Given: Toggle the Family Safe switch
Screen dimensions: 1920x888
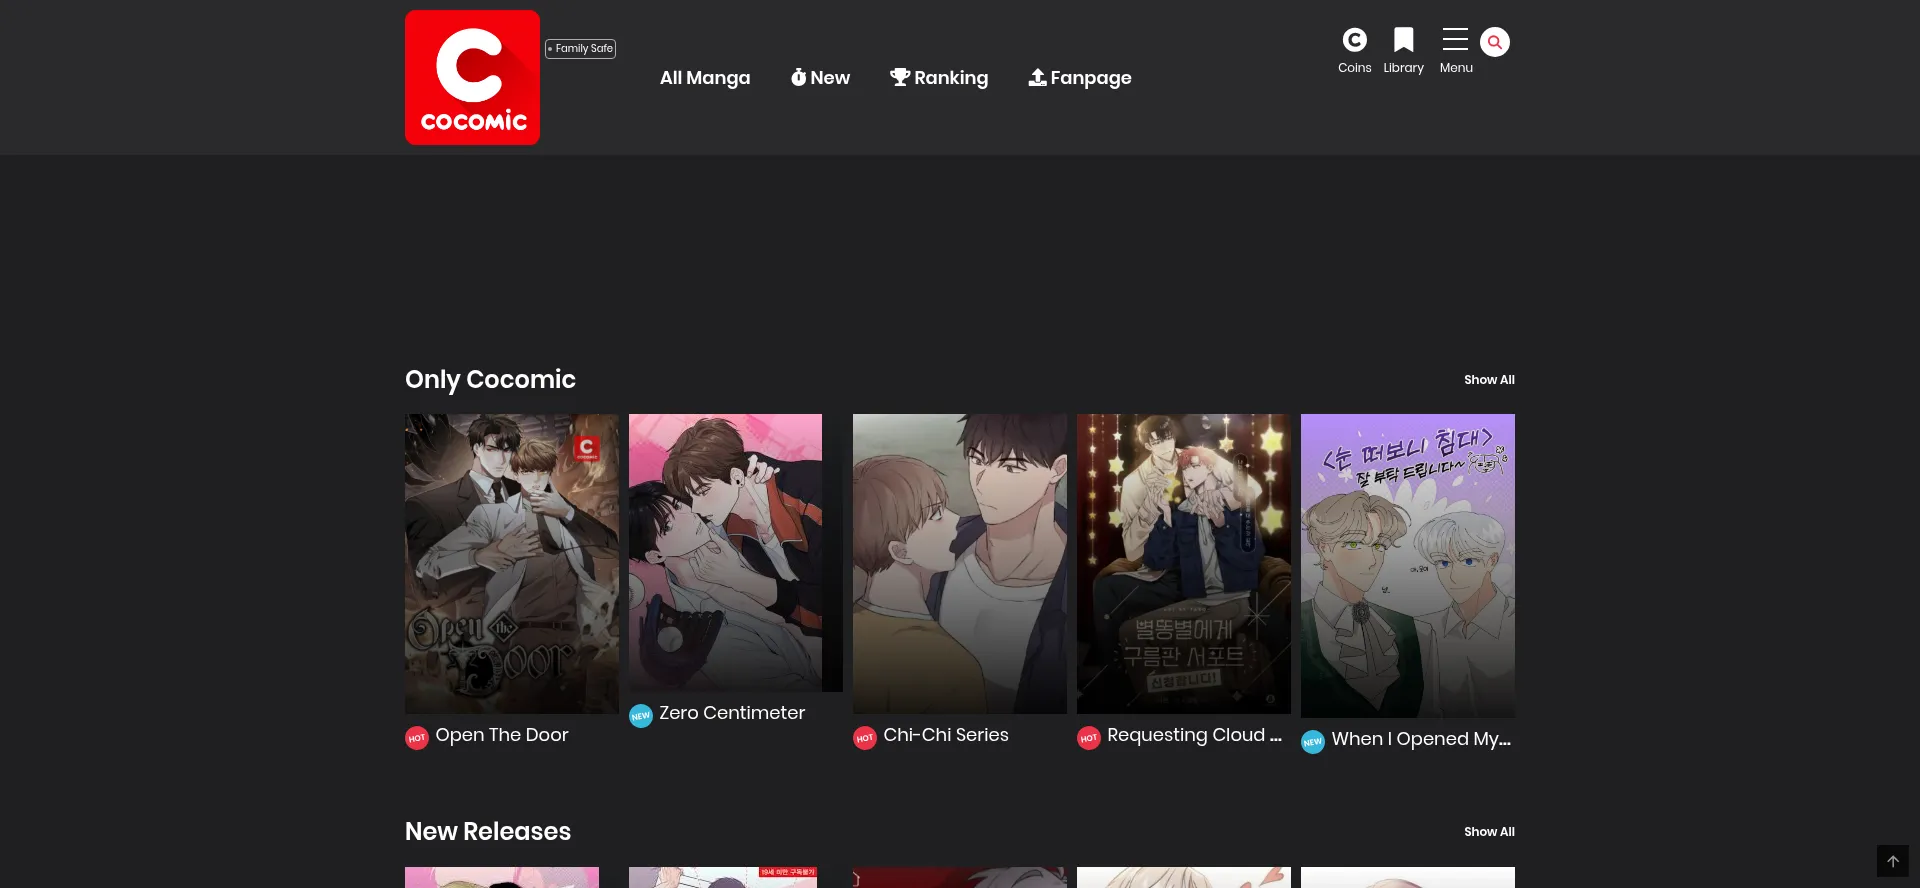Looking at the screenshot, I should tap(580, 49).
